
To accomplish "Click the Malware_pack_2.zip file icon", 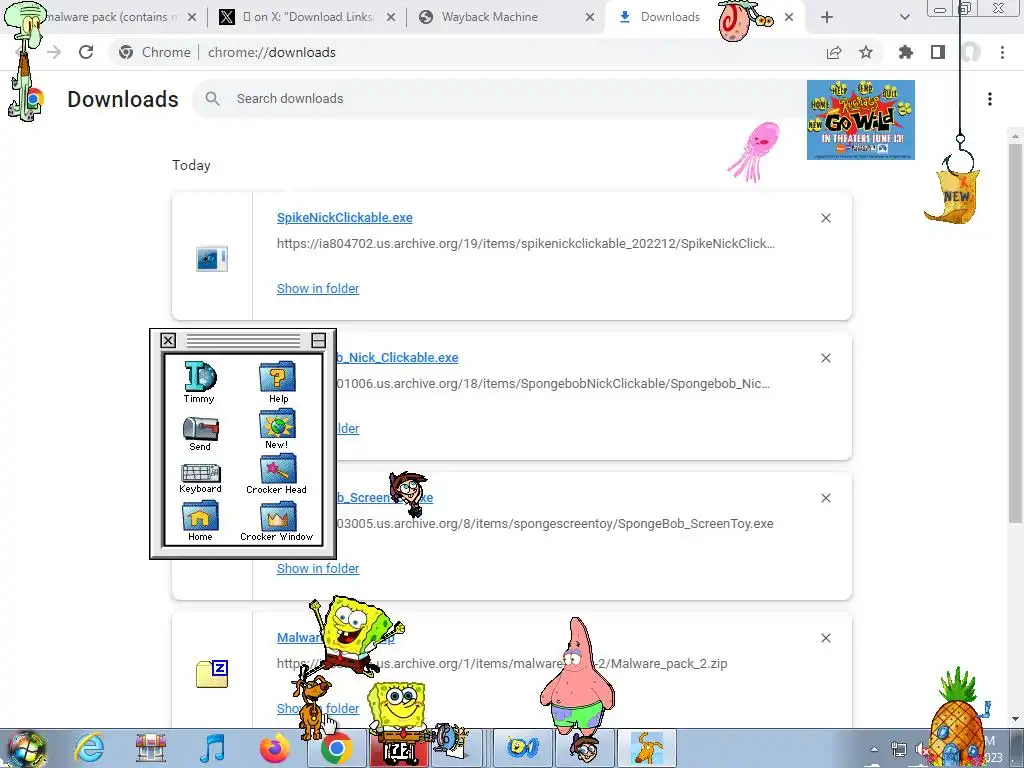I will coord(212,674).
